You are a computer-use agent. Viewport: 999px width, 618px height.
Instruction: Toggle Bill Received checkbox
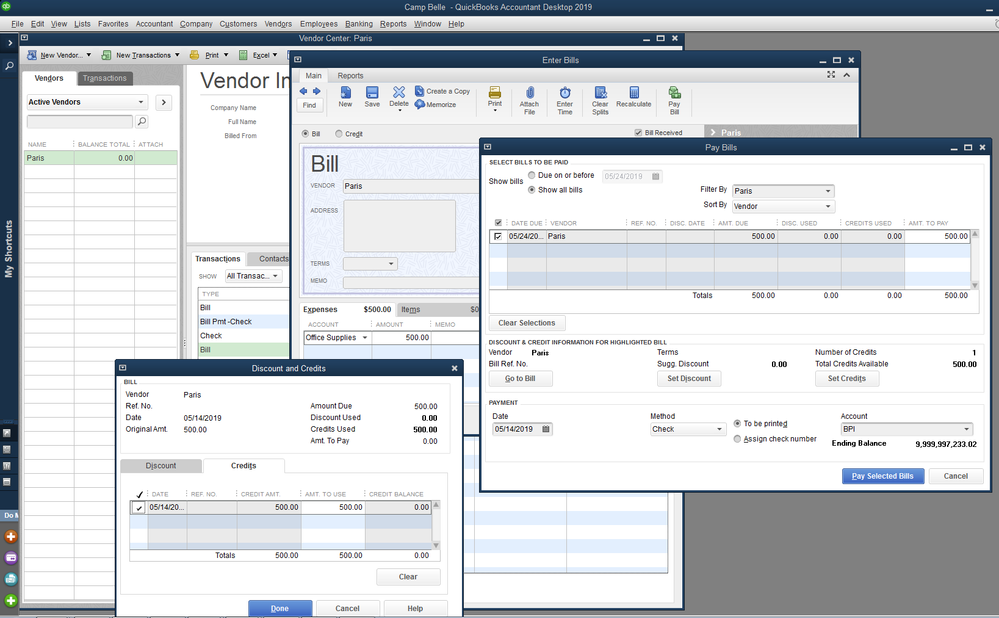pos(638,133)
